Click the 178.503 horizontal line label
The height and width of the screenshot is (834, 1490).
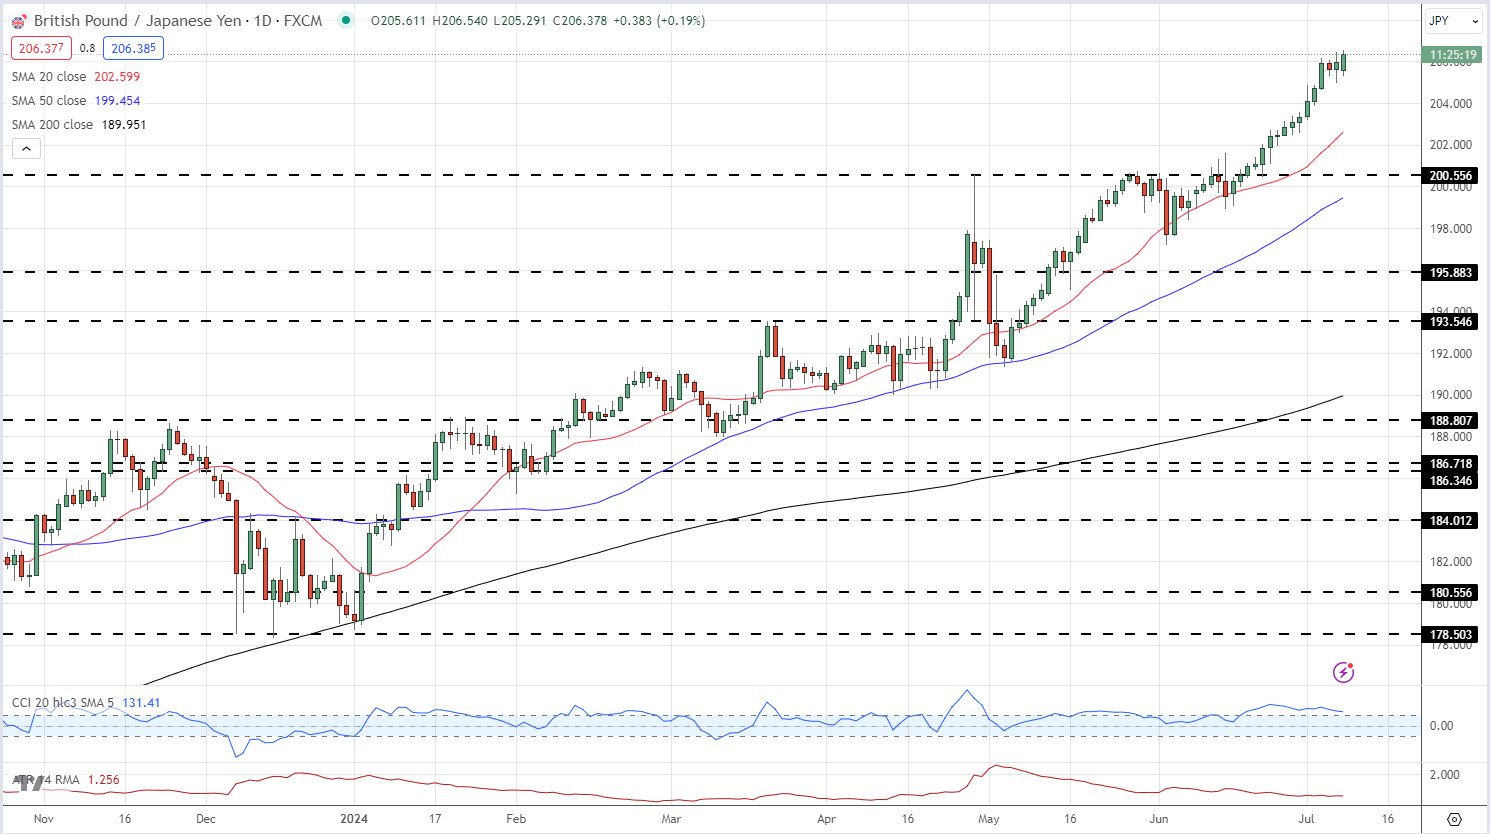[x=1451, y=634]
